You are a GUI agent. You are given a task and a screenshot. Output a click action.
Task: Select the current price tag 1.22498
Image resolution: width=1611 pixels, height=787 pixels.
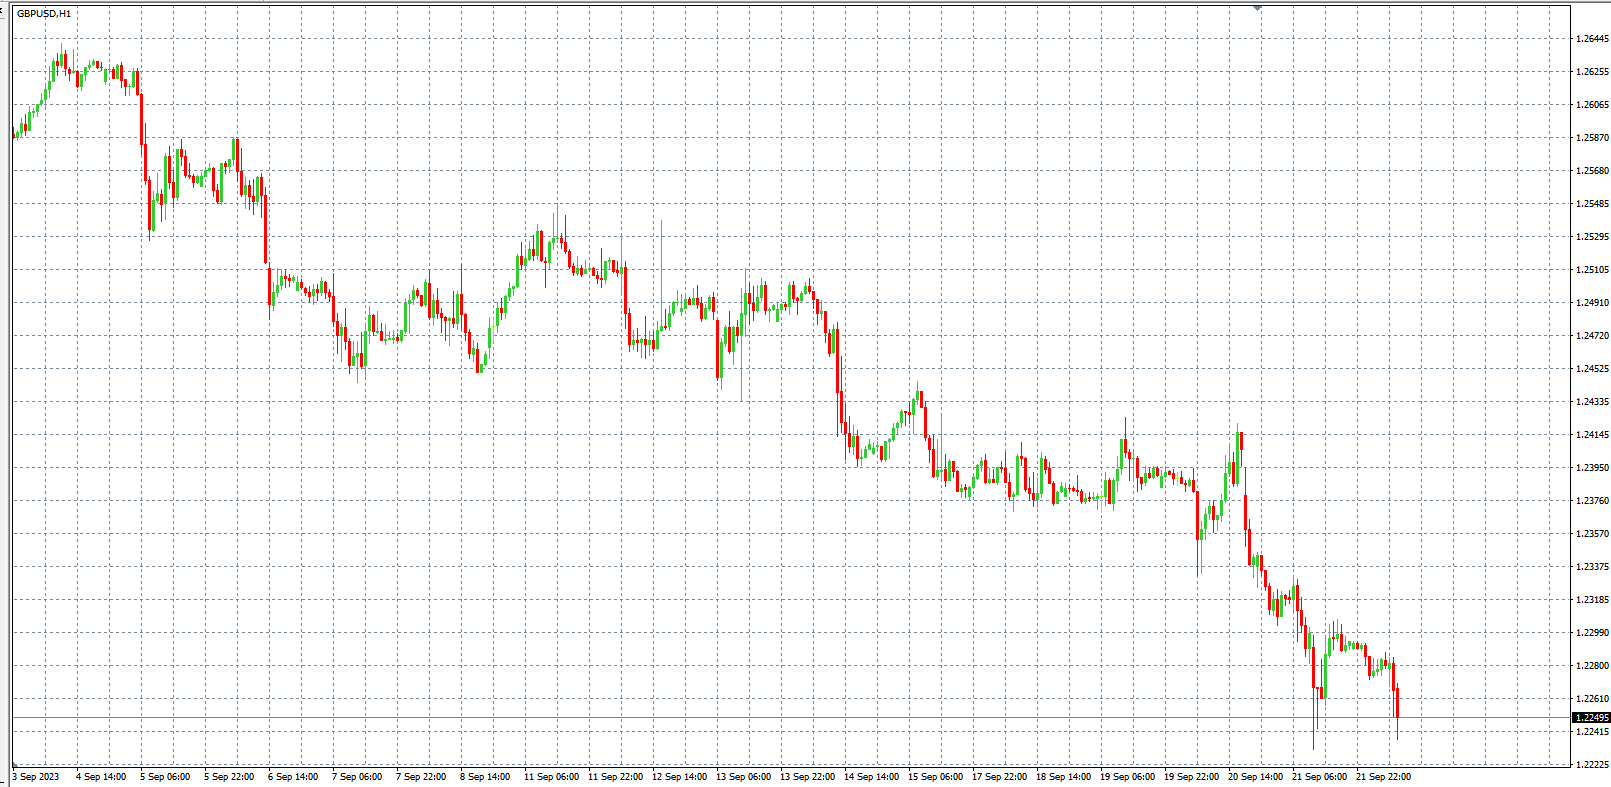1591,718
